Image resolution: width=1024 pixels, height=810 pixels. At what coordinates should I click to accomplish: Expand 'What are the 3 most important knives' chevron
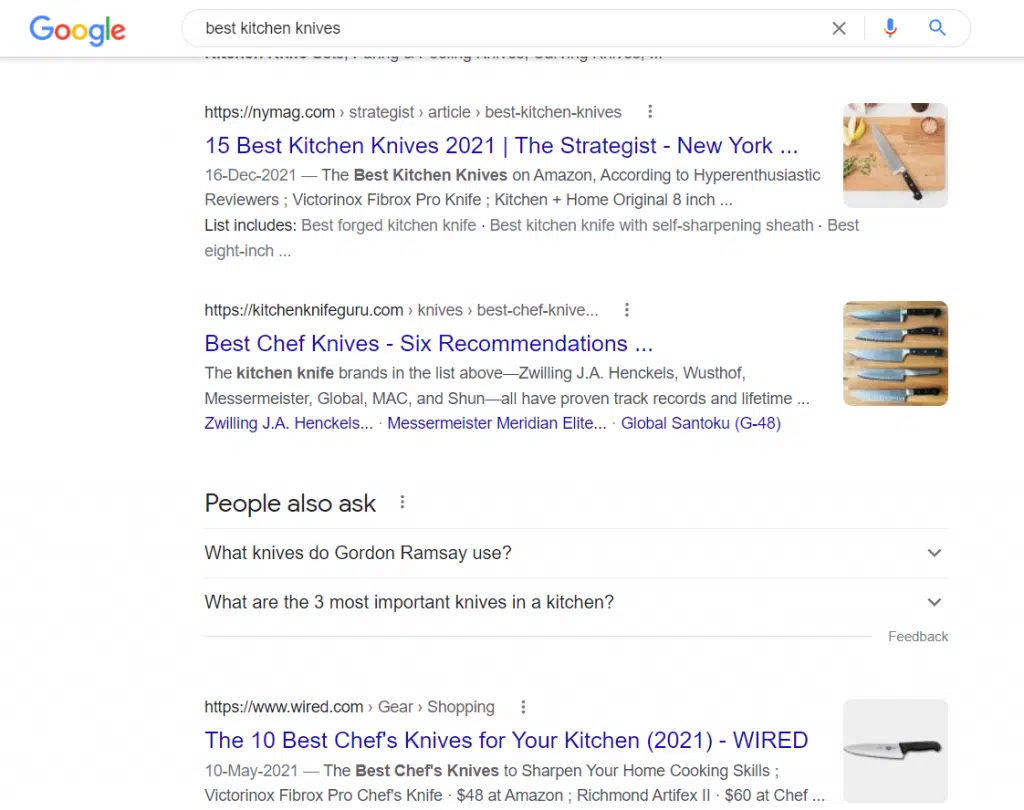point(934,602)
